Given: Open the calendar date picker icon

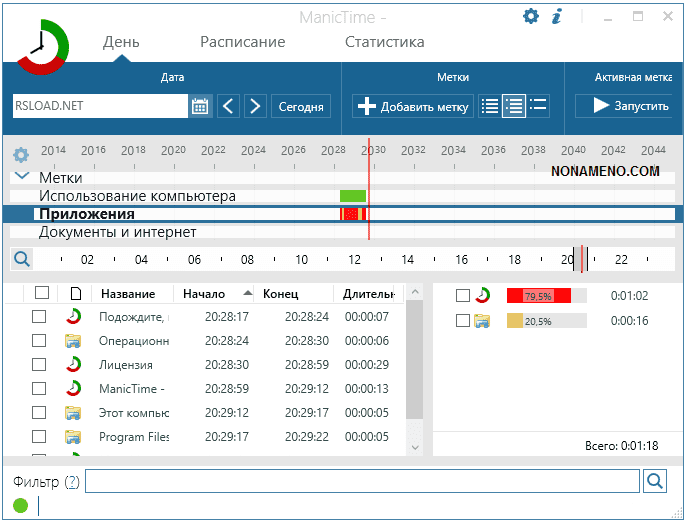Looking at the screenshot, I should pyautogui.click(x=200, y=106).
